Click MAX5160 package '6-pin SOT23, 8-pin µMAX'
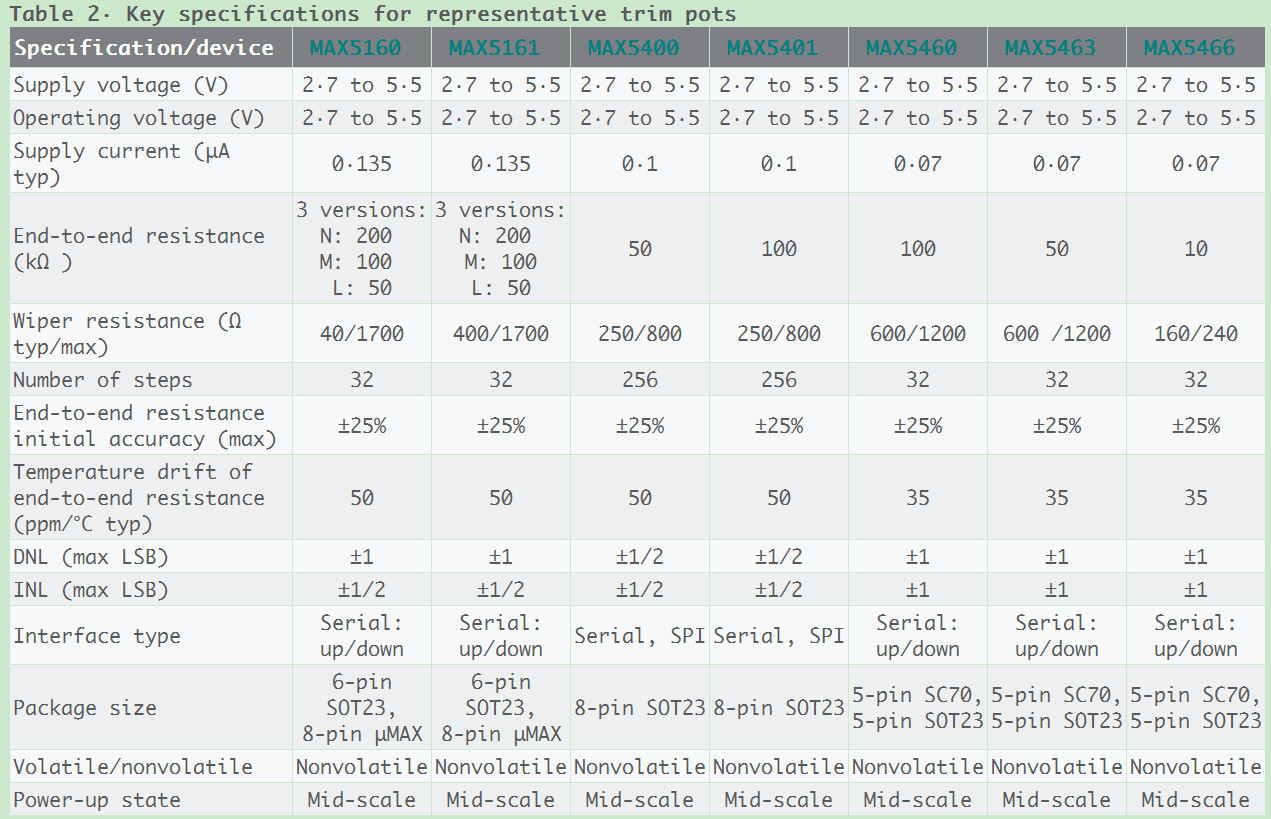Viewport: 1271px width, 819px height. pos(362,708)
